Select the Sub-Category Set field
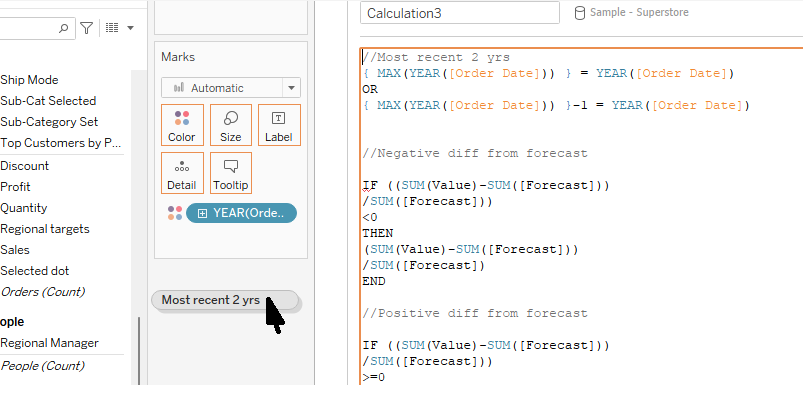803x408 pixels. pos(49,122)
